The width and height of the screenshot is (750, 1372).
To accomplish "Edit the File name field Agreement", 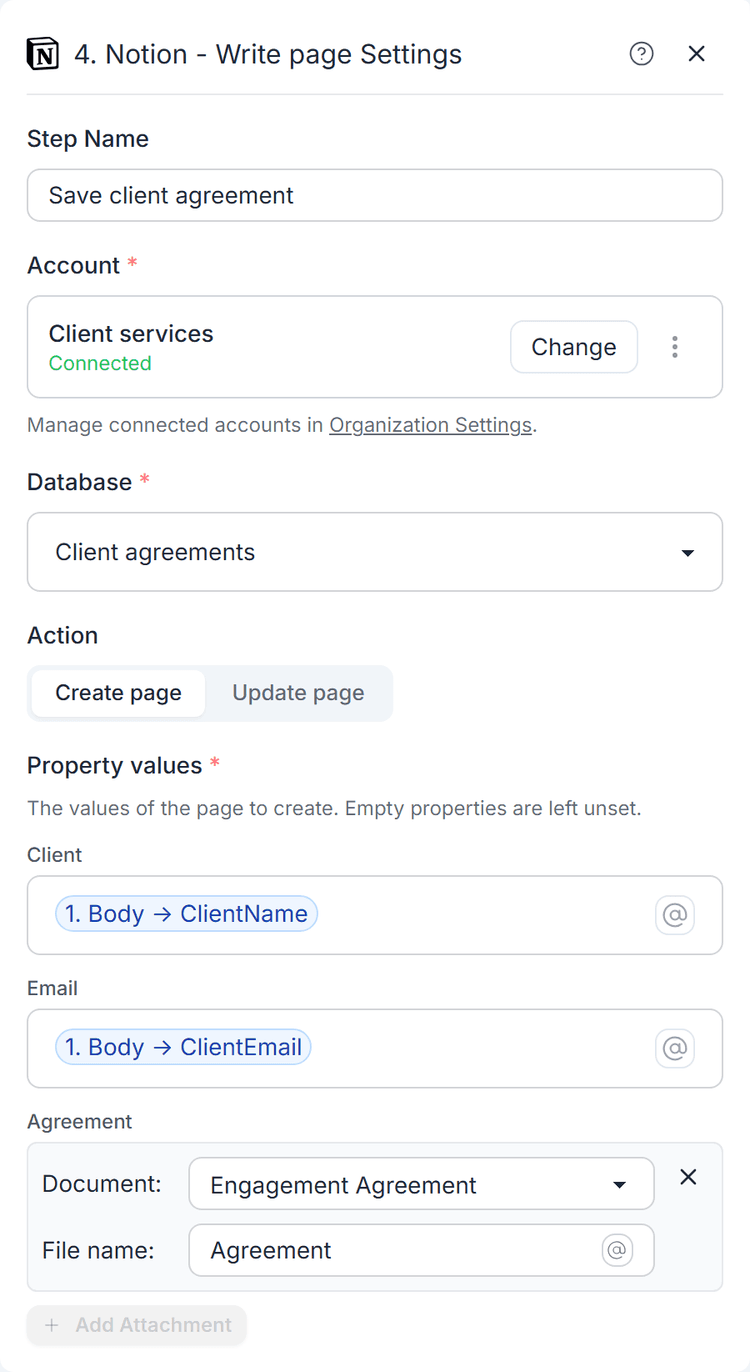I will tap(421, 1250).
